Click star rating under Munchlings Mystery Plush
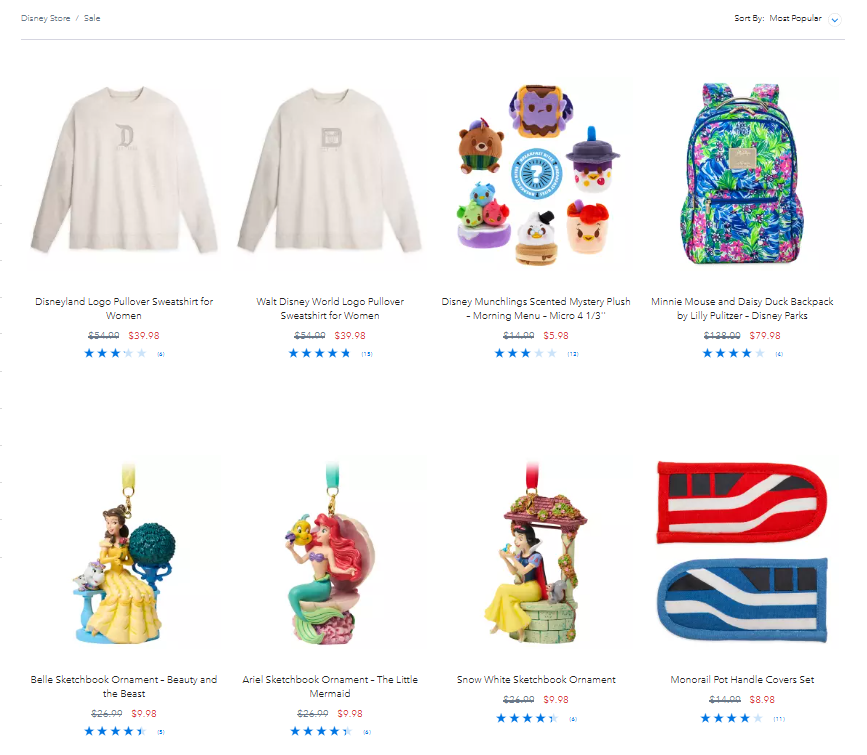The image size is (867, 755). pos(525,353)
